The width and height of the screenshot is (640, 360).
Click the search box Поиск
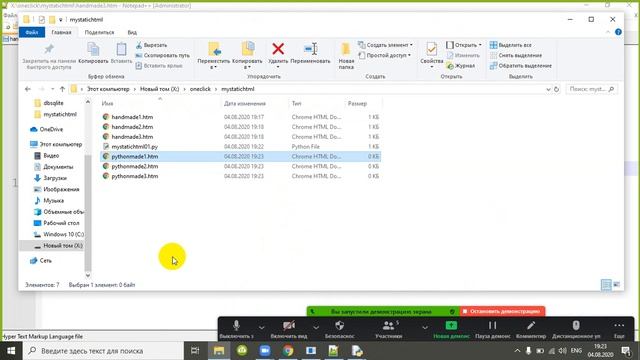pos(592,89)
